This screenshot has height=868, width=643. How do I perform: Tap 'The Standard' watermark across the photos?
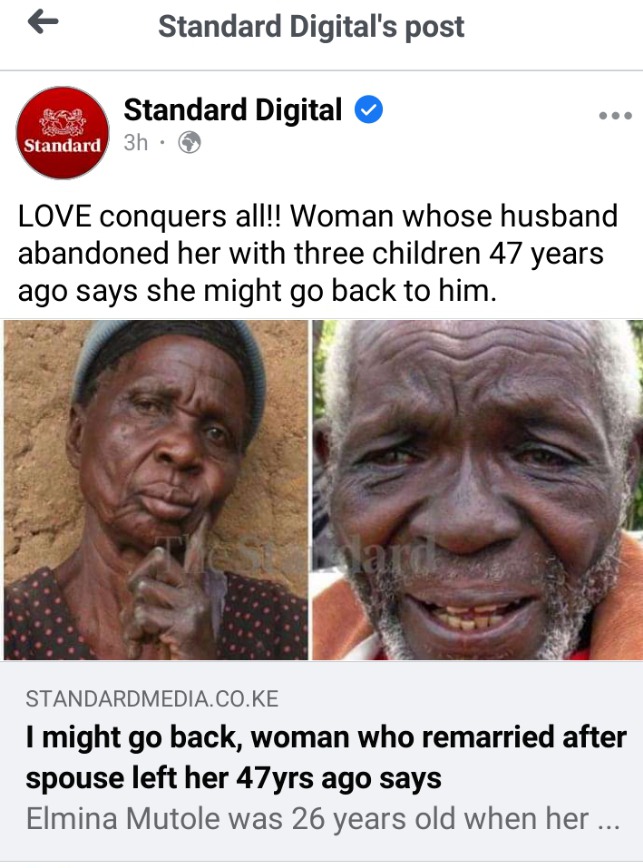click(x=294, y=554)
